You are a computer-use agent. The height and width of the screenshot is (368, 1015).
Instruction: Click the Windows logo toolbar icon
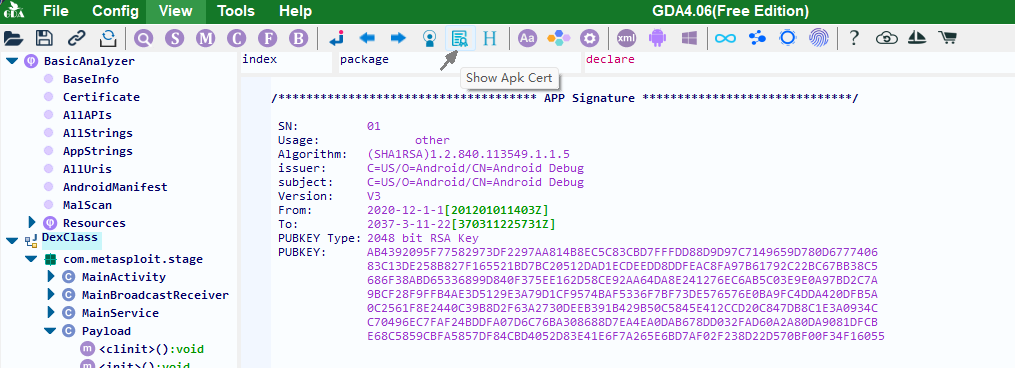tap(689, 38)
